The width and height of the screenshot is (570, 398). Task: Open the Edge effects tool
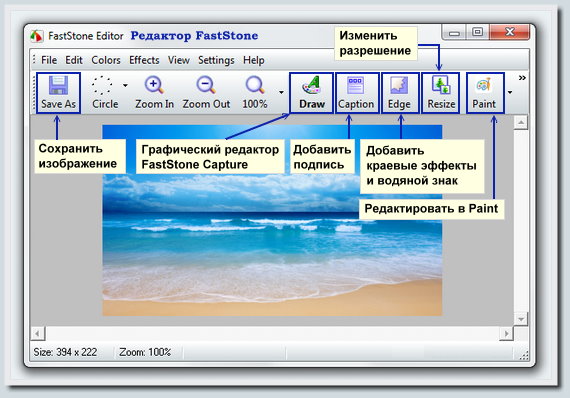click(400, 93)
